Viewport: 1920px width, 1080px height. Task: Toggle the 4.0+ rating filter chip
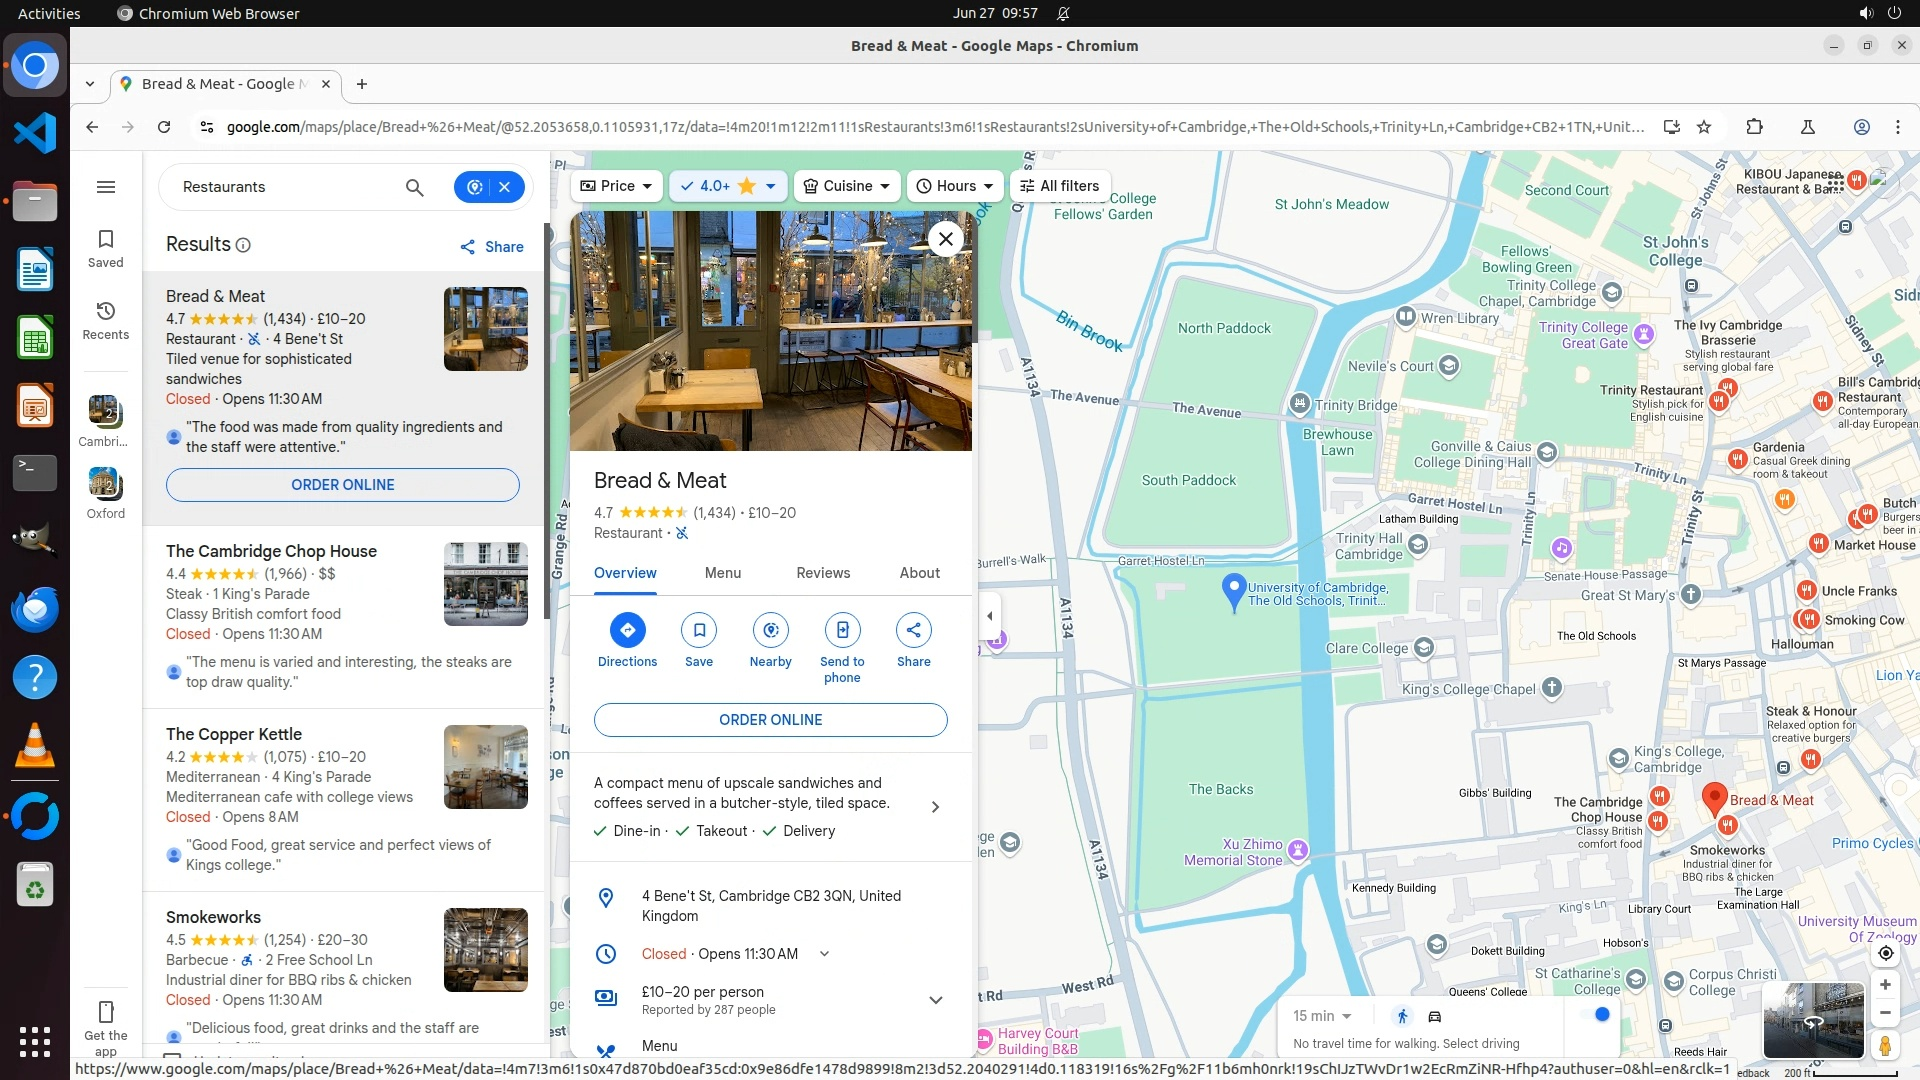click(x=727, y=186)
